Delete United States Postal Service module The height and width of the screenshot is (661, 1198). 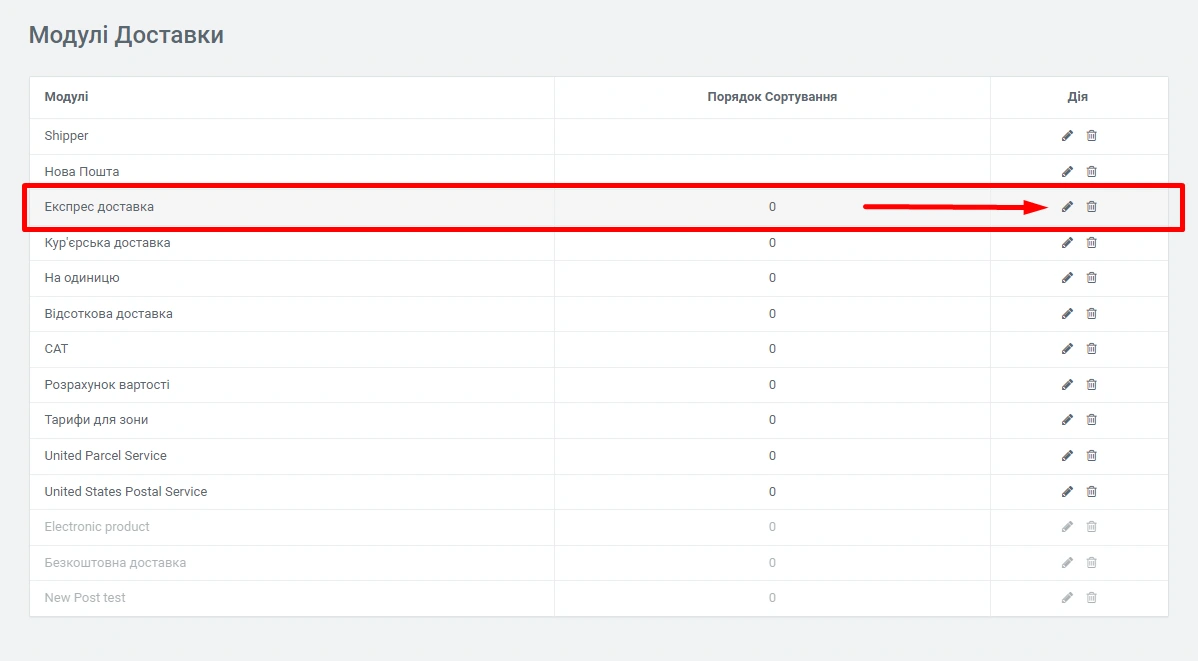1092,492
